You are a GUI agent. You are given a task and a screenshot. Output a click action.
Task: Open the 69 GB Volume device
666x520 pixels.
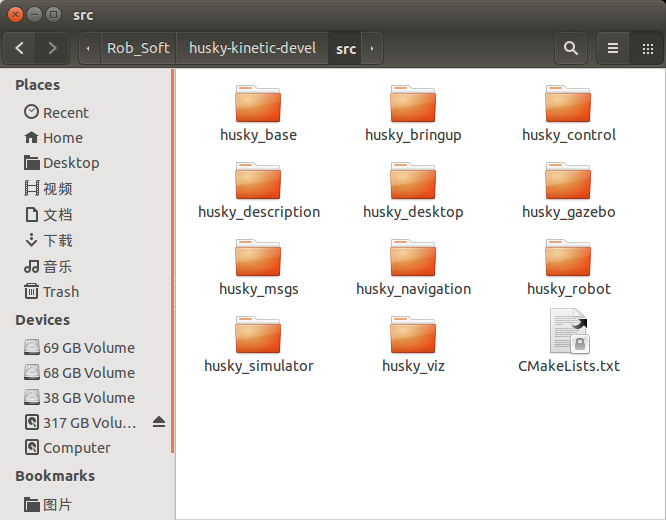[88, 348]
